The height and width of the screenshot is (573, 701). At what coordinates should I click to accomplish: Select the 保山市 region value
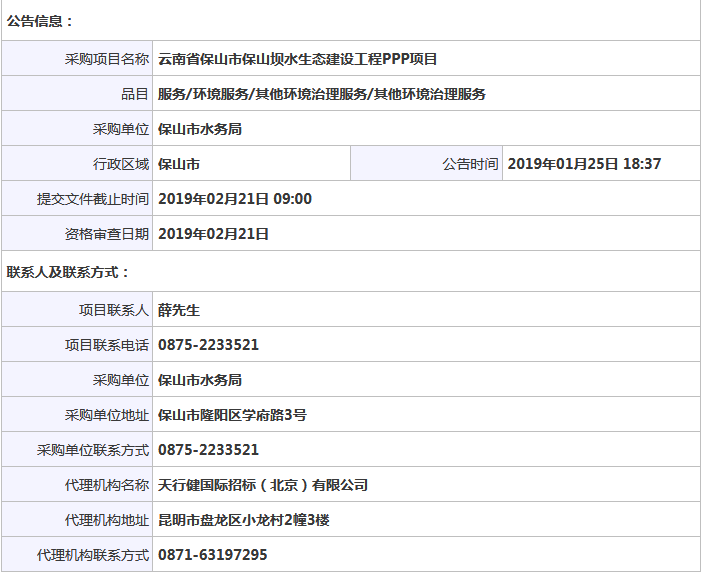(x=178, y=164)
